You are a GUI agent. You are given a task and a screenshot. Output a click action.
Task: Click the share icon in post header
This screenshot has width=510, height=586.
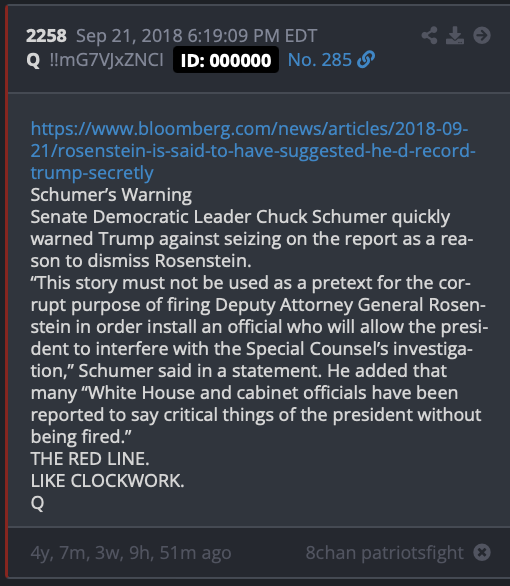point(429,36)
